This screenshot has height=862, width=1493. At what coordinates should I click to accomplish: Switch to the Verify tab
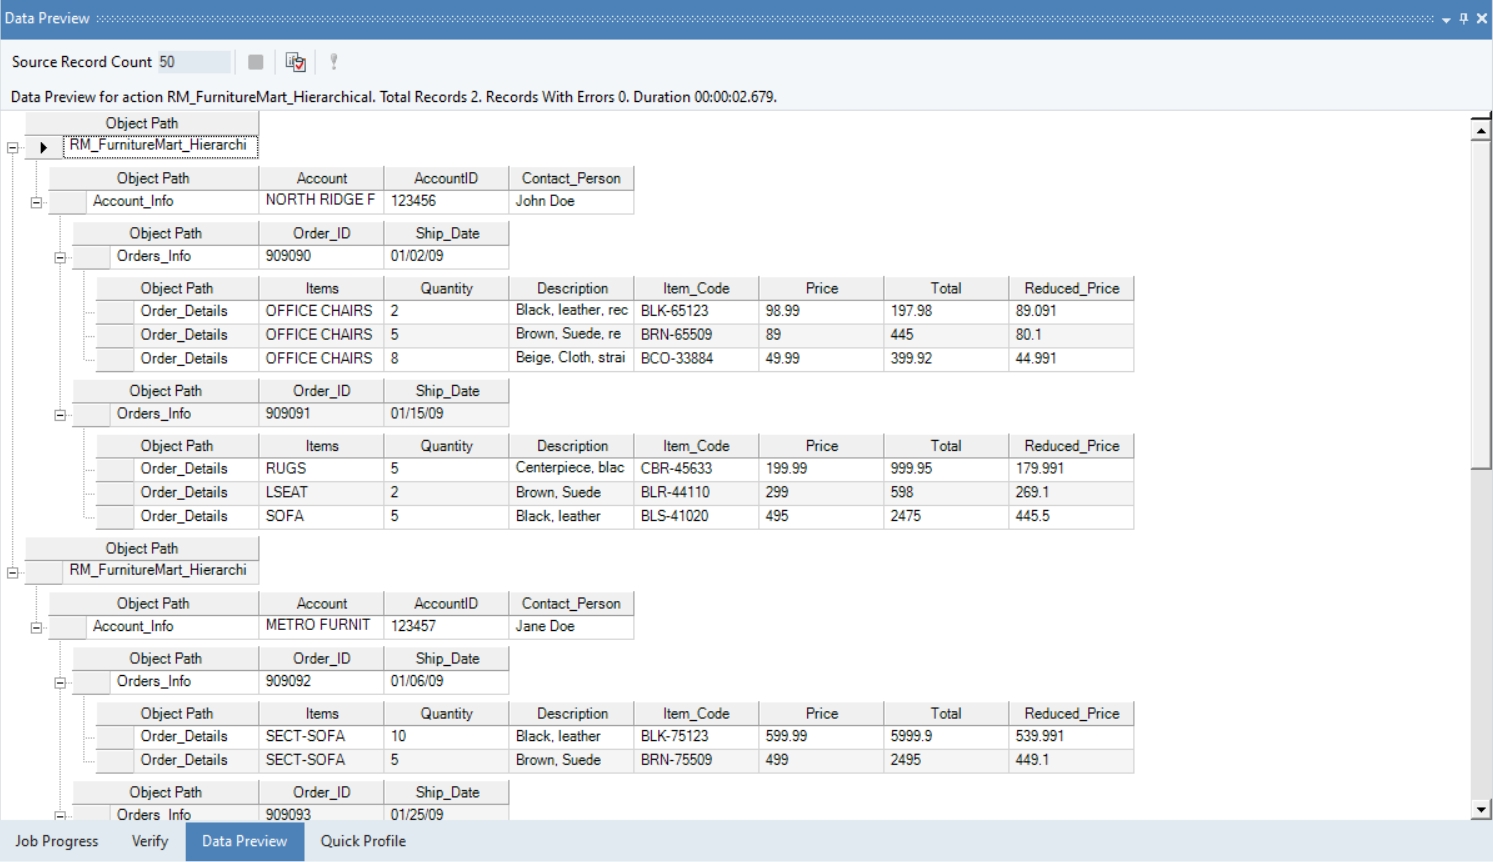click(x=150, y=841)
